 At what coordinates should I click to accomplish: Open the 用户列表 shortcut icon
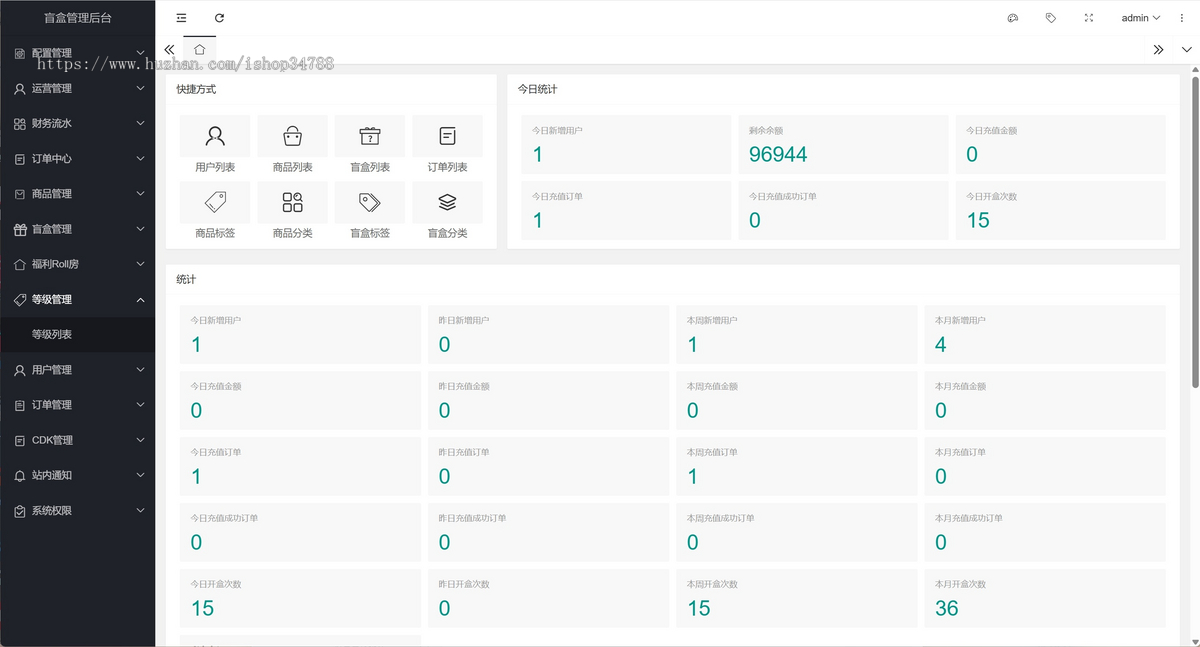(215, 136)
